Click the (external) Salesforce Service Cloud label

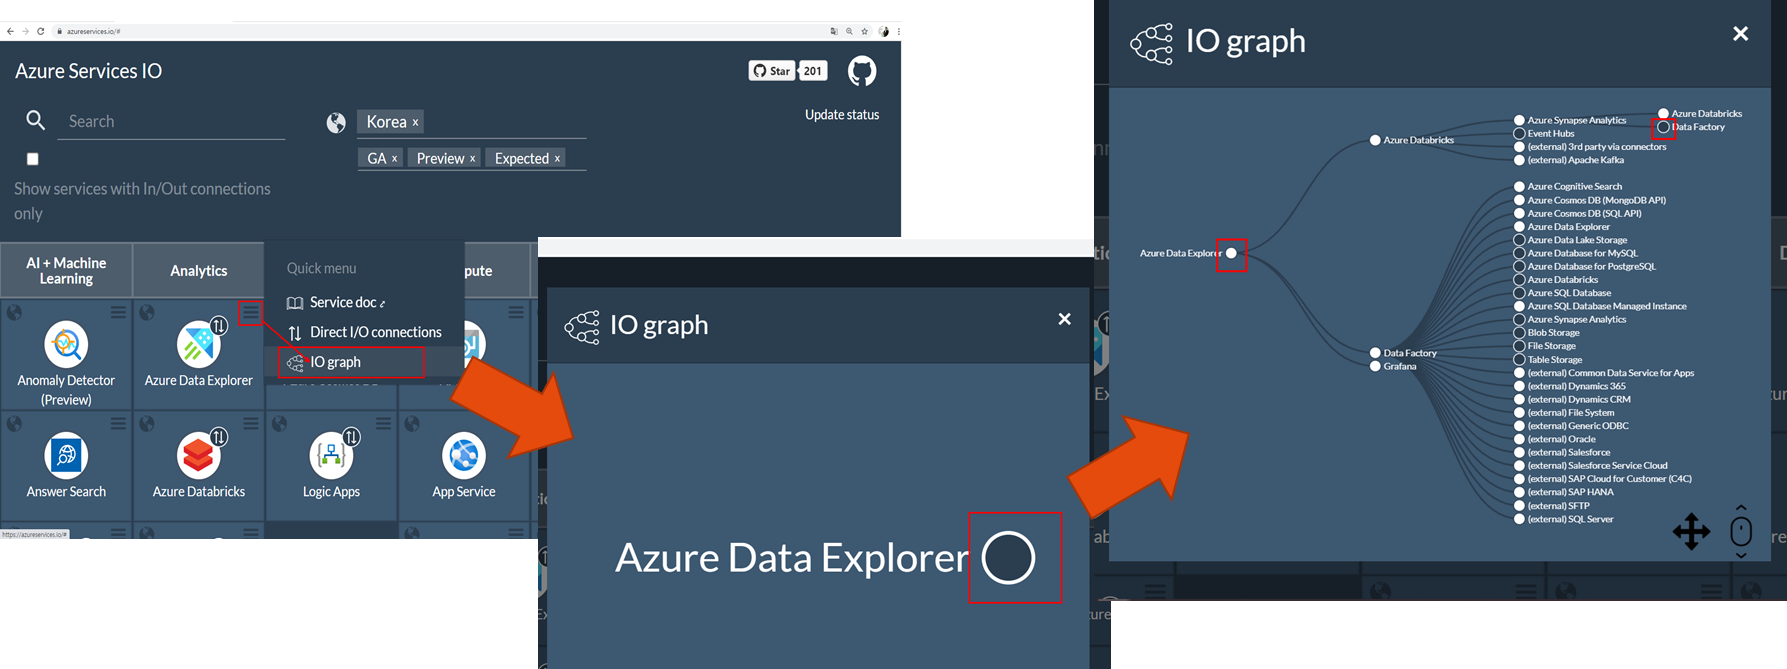(x=1597, y=466)
